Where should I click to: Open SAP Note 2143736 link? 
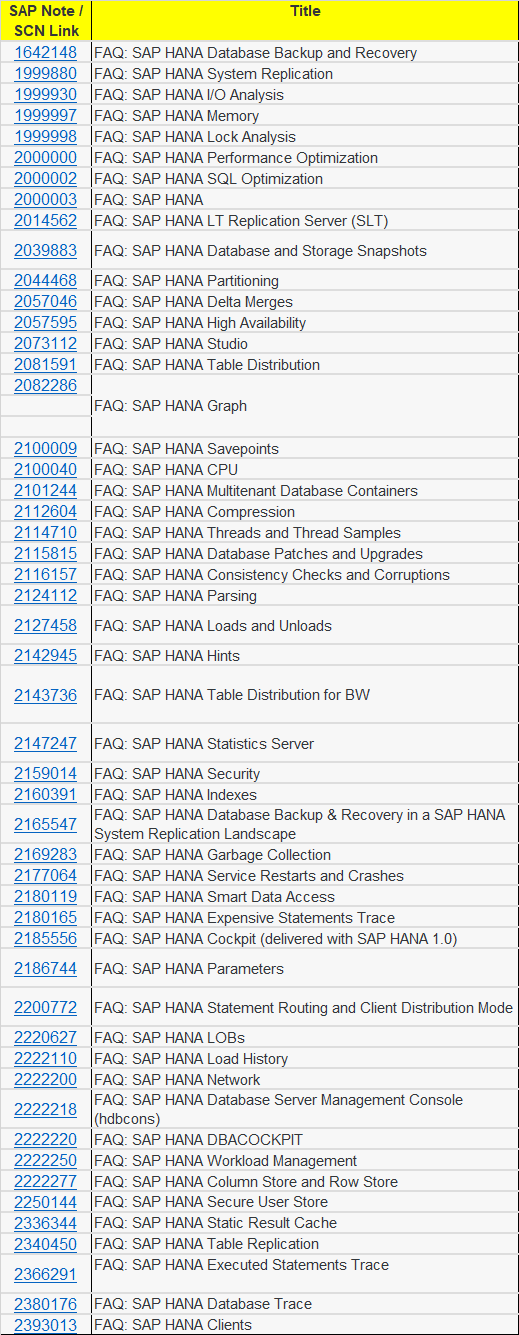point(45,695)
